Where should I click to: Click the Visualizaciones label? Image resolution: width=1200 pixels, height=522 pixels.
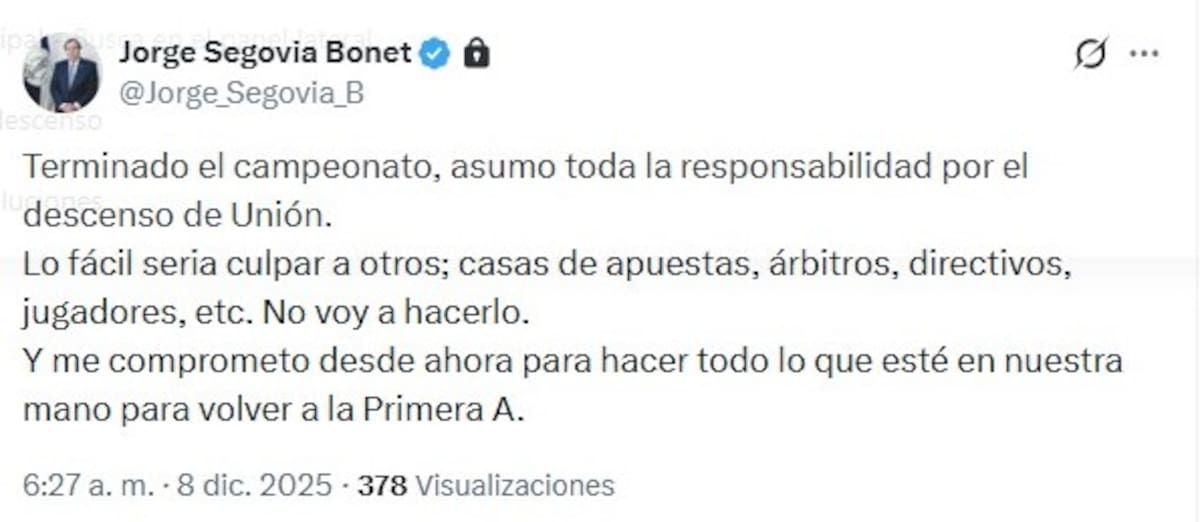(514, 486)
